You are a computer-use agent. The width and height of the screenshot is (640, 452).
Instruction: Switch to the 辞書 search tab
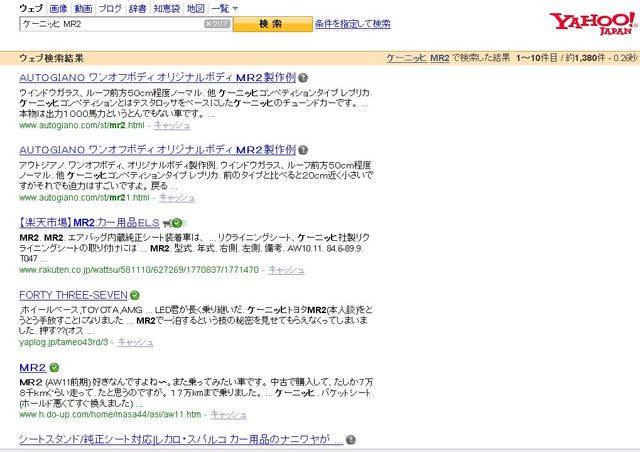click(x=137, y=9)
